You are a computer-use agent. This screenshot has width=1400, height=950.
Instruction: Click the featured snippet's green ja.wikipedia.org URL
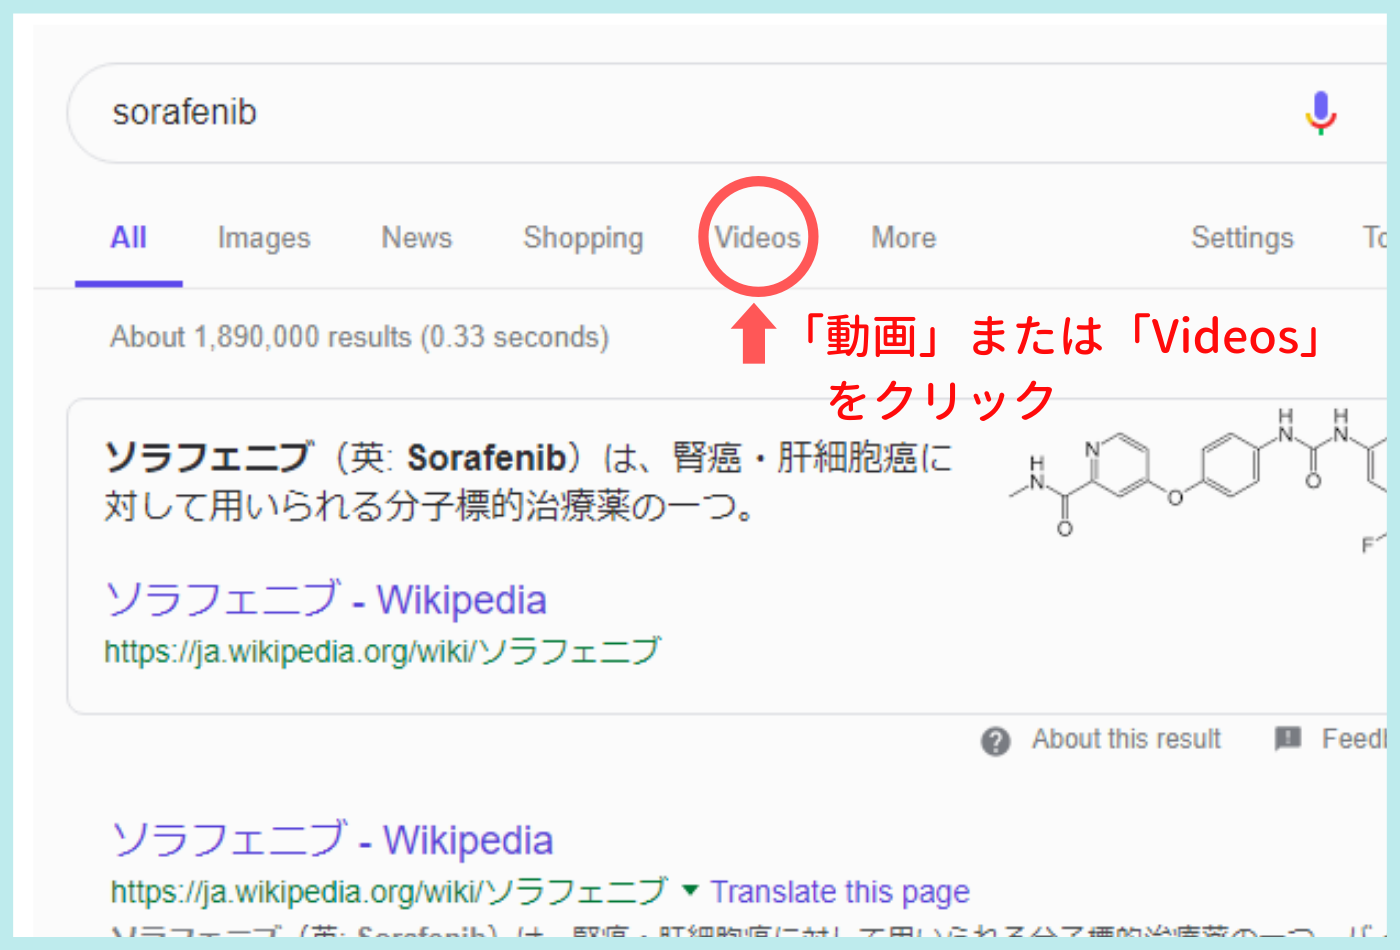382,652
